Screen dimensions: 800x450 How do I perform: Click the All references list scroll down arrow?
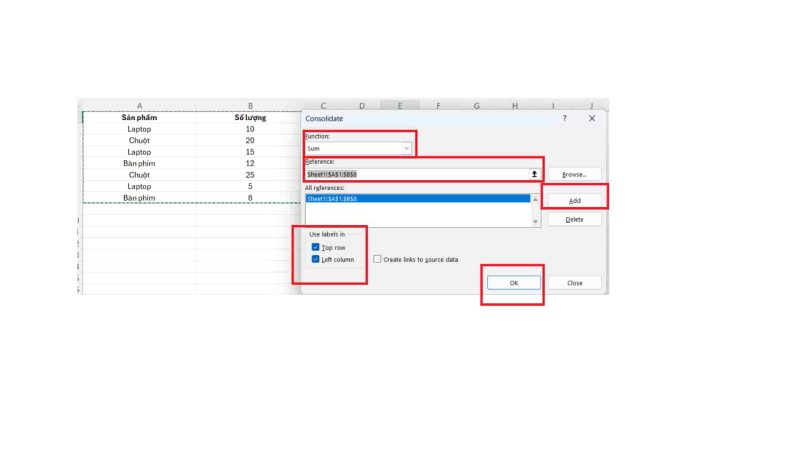click(x=535, y=221)
